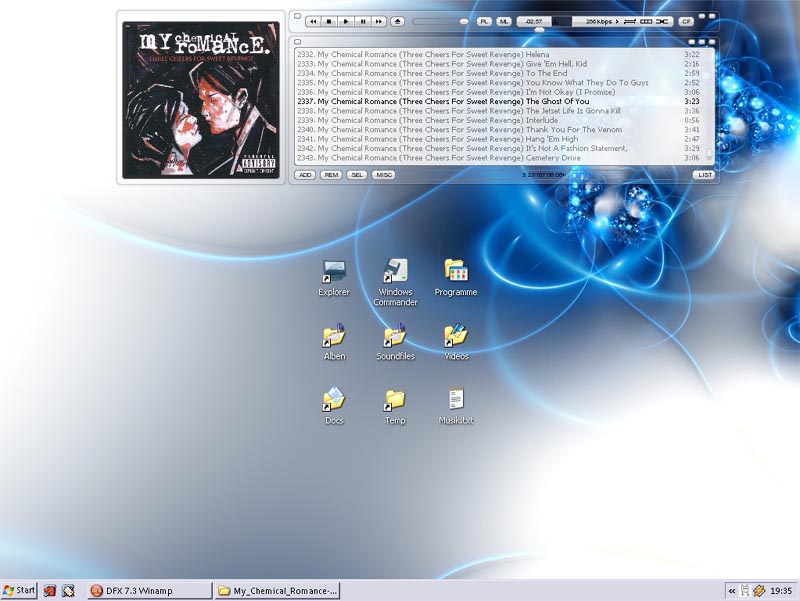Select track 2338 The Jetset Life Is Gonna Kill
This screenshot has height=601, width=800.
[498, 111]
